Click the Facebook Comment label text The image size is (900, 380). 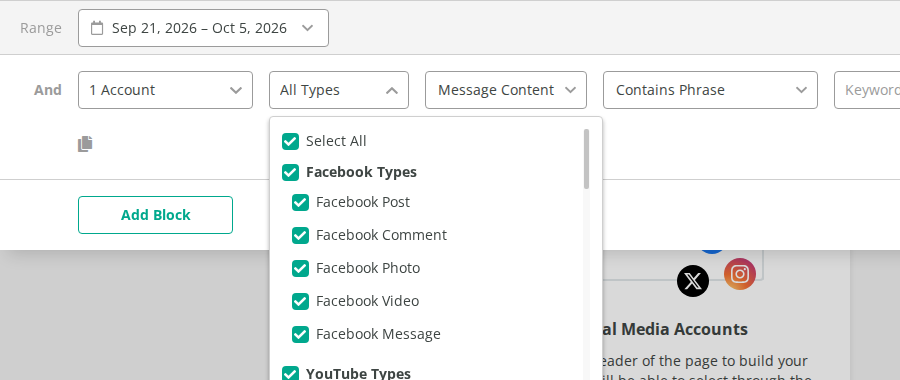381,235
